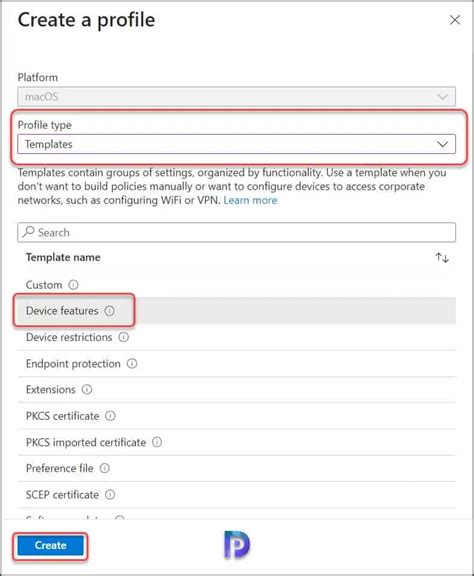Click the info icon for PKCS imported certificate
The width and height of the screenshot is (474, 576).
pyautogui.click(x=157, y=442)
